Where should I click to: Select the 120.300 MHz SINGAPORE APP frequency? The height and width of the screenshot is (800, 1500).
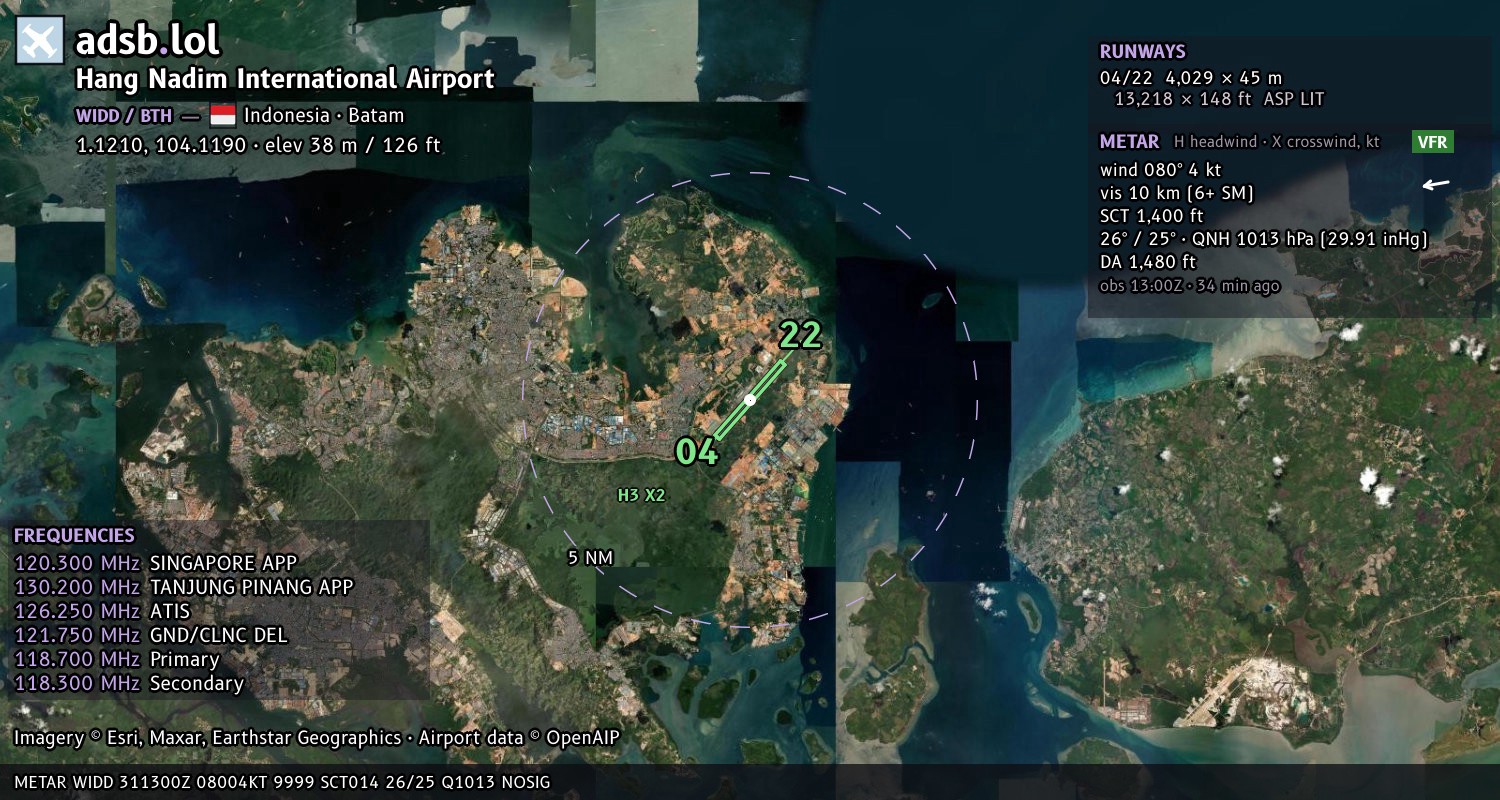click(155, 562)
